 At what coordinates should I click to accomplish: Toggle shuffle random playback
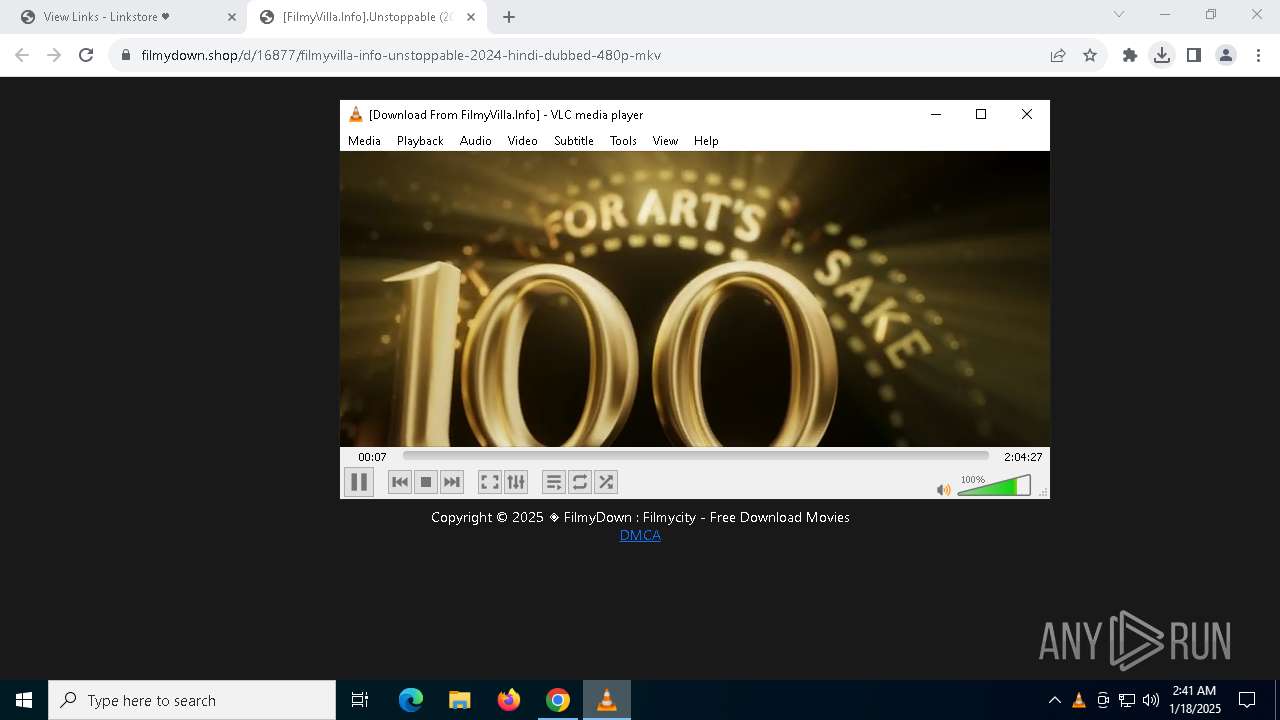tap(606, 482)
